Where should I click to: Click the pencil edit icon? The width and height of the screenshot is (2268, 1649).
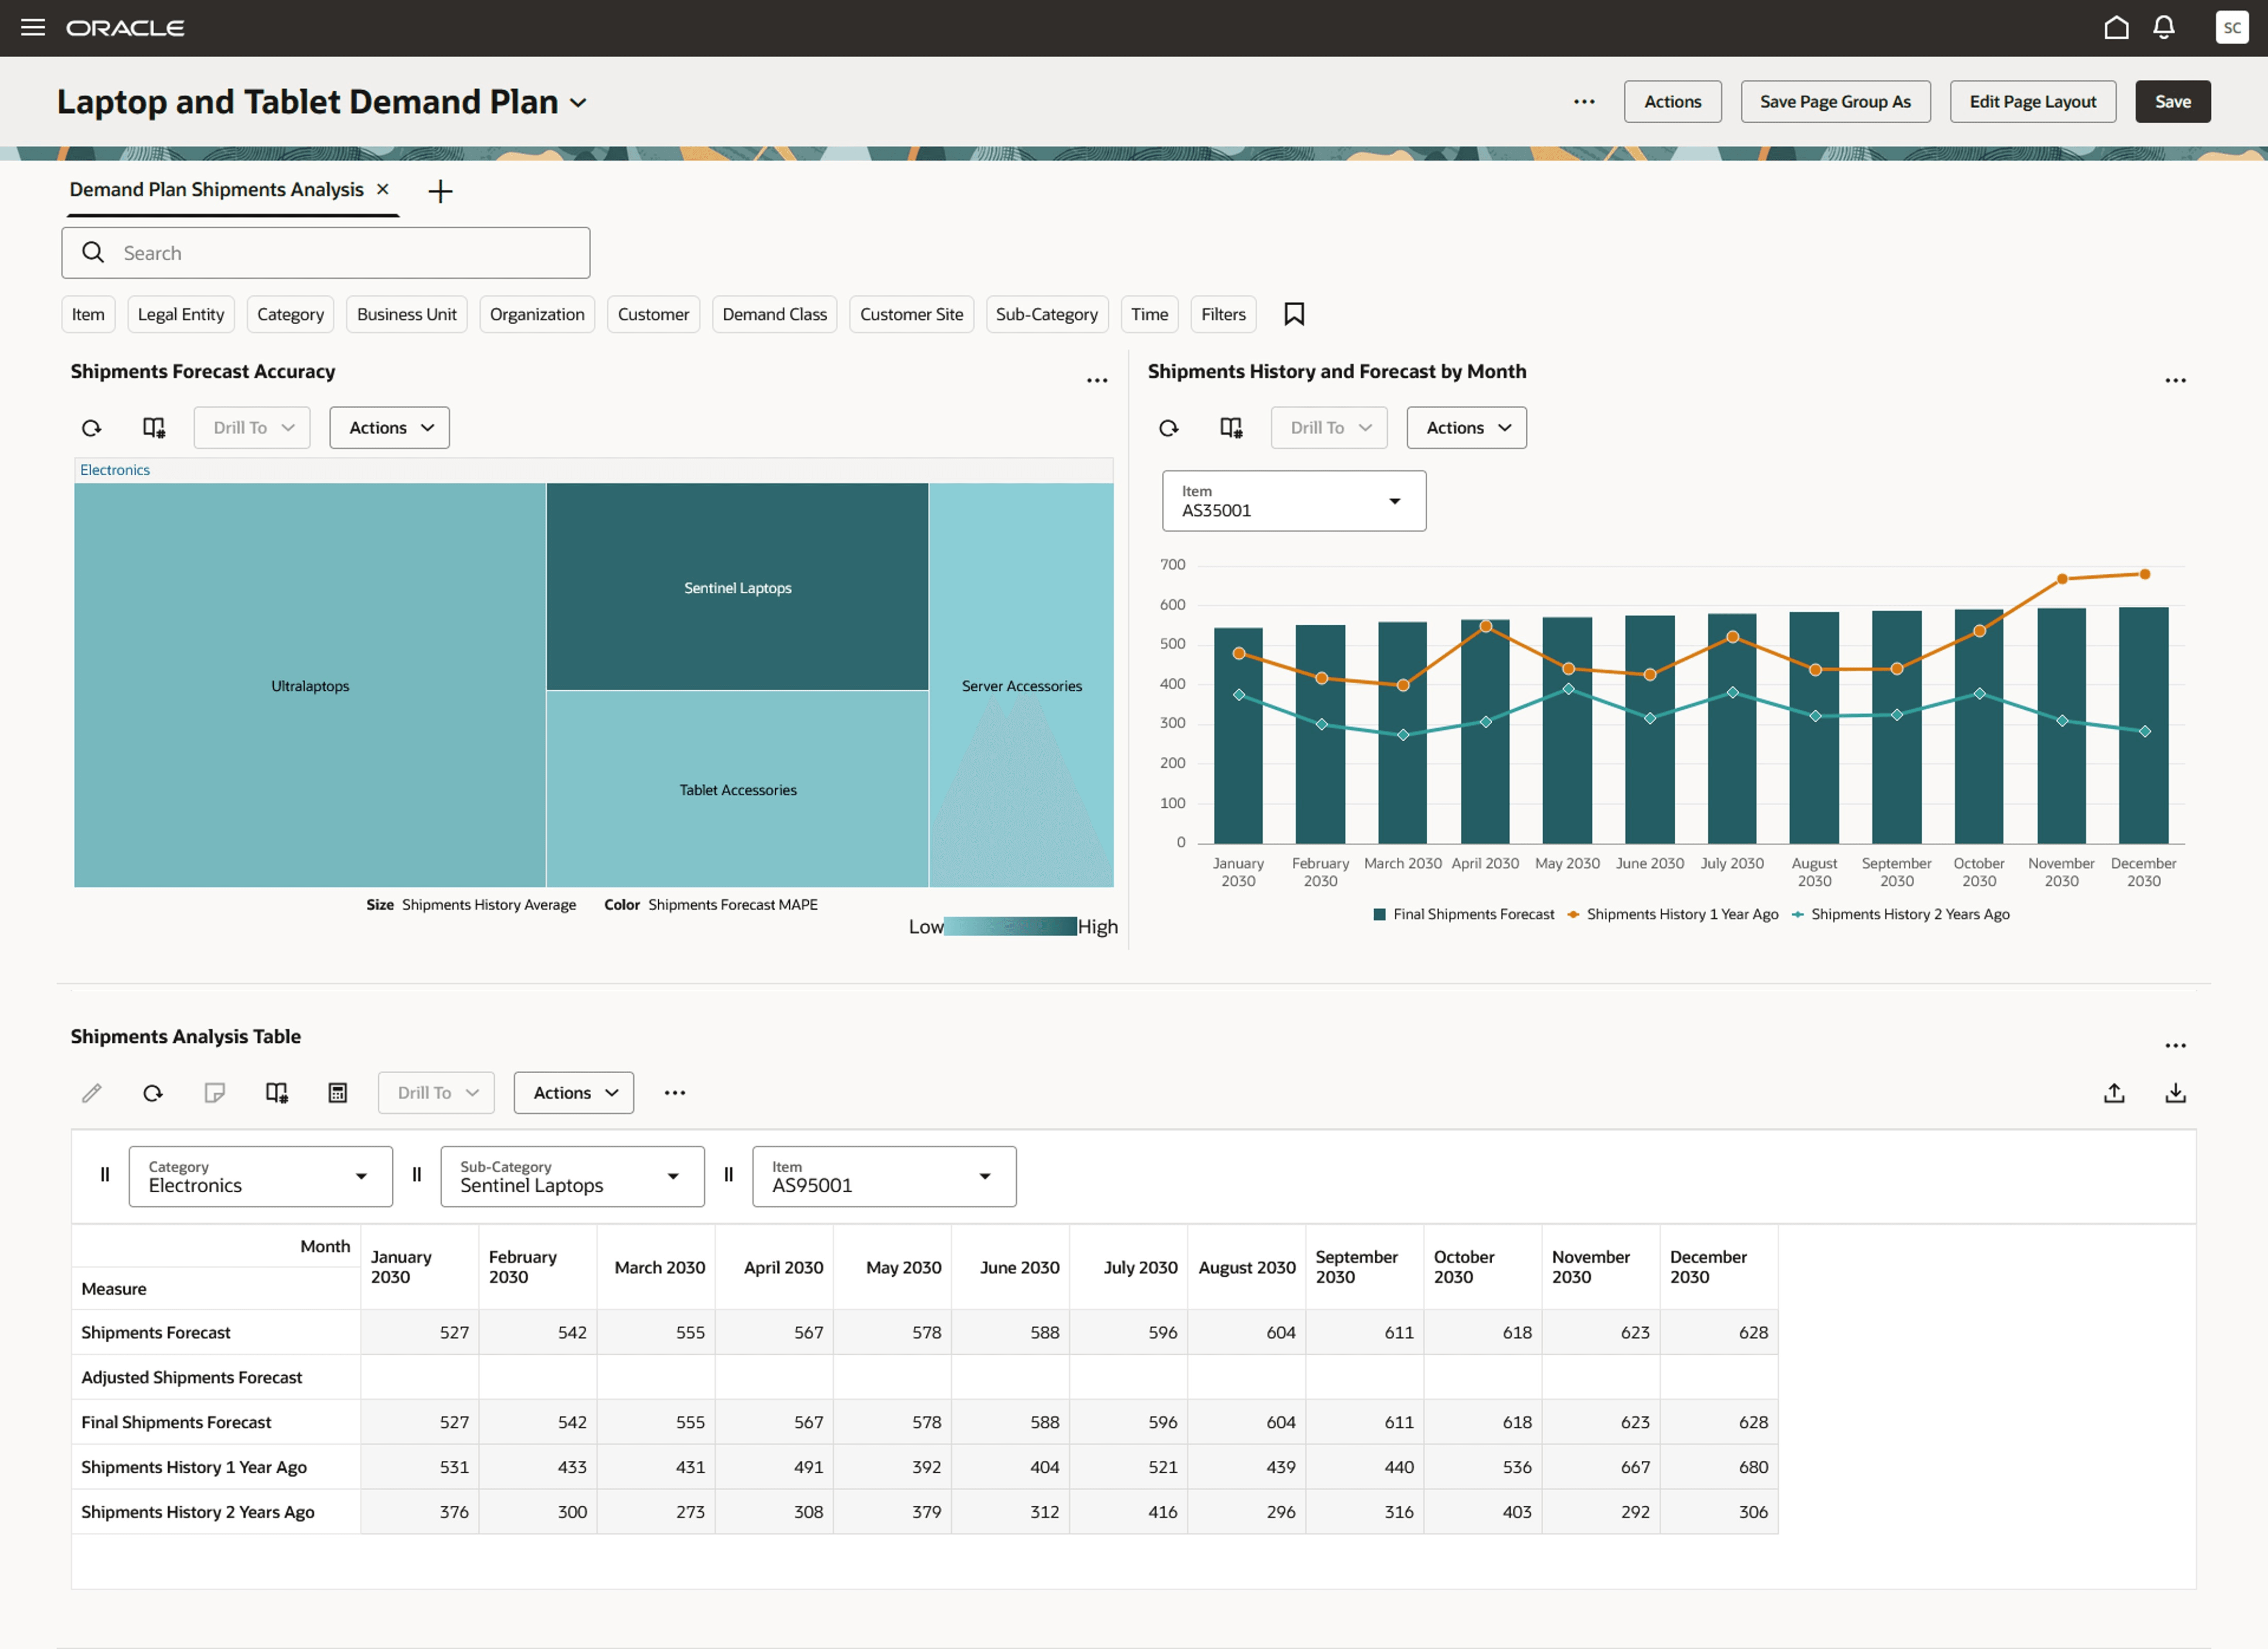click(92, 1093)
